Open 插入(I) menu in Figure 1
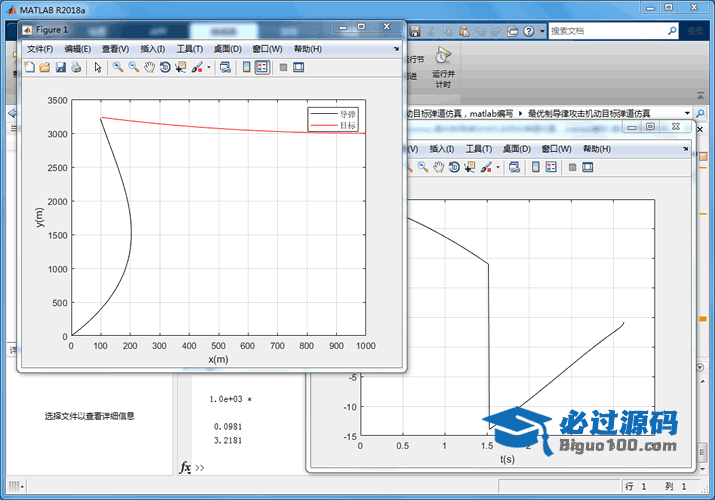Screen dimensions: 715x500 152,49
